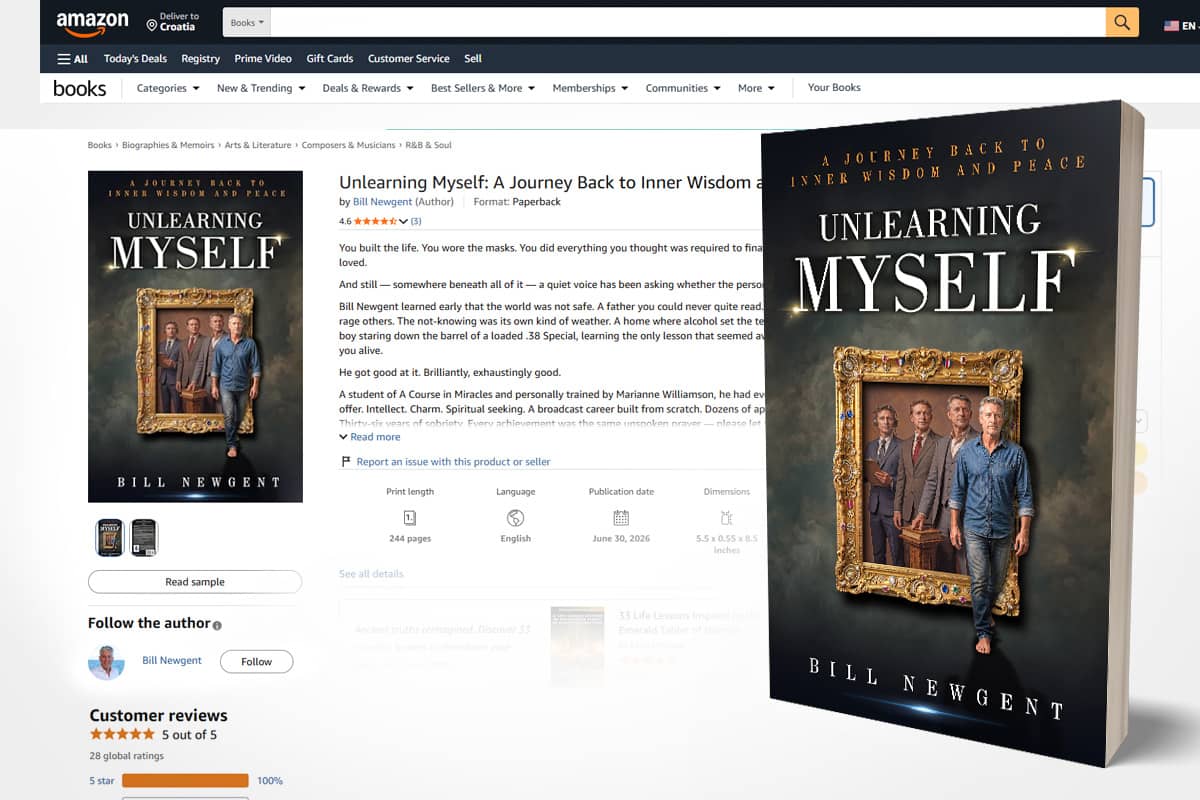The height and width of the screenshot is (800, 1200).
Task: Click the 100% rating percentage link
Action: [270, 781]
